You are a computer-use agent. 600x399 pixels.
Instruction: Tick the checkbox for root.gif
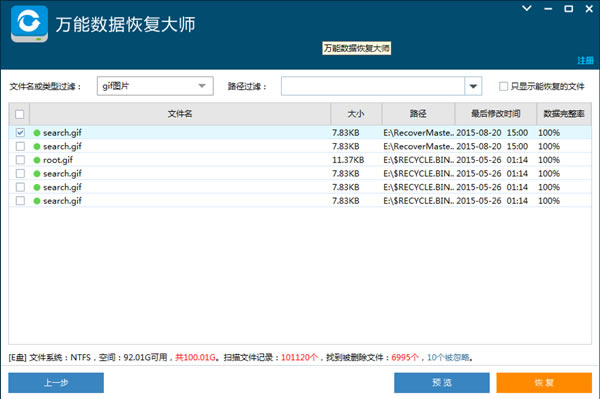[x=20, y=160]
